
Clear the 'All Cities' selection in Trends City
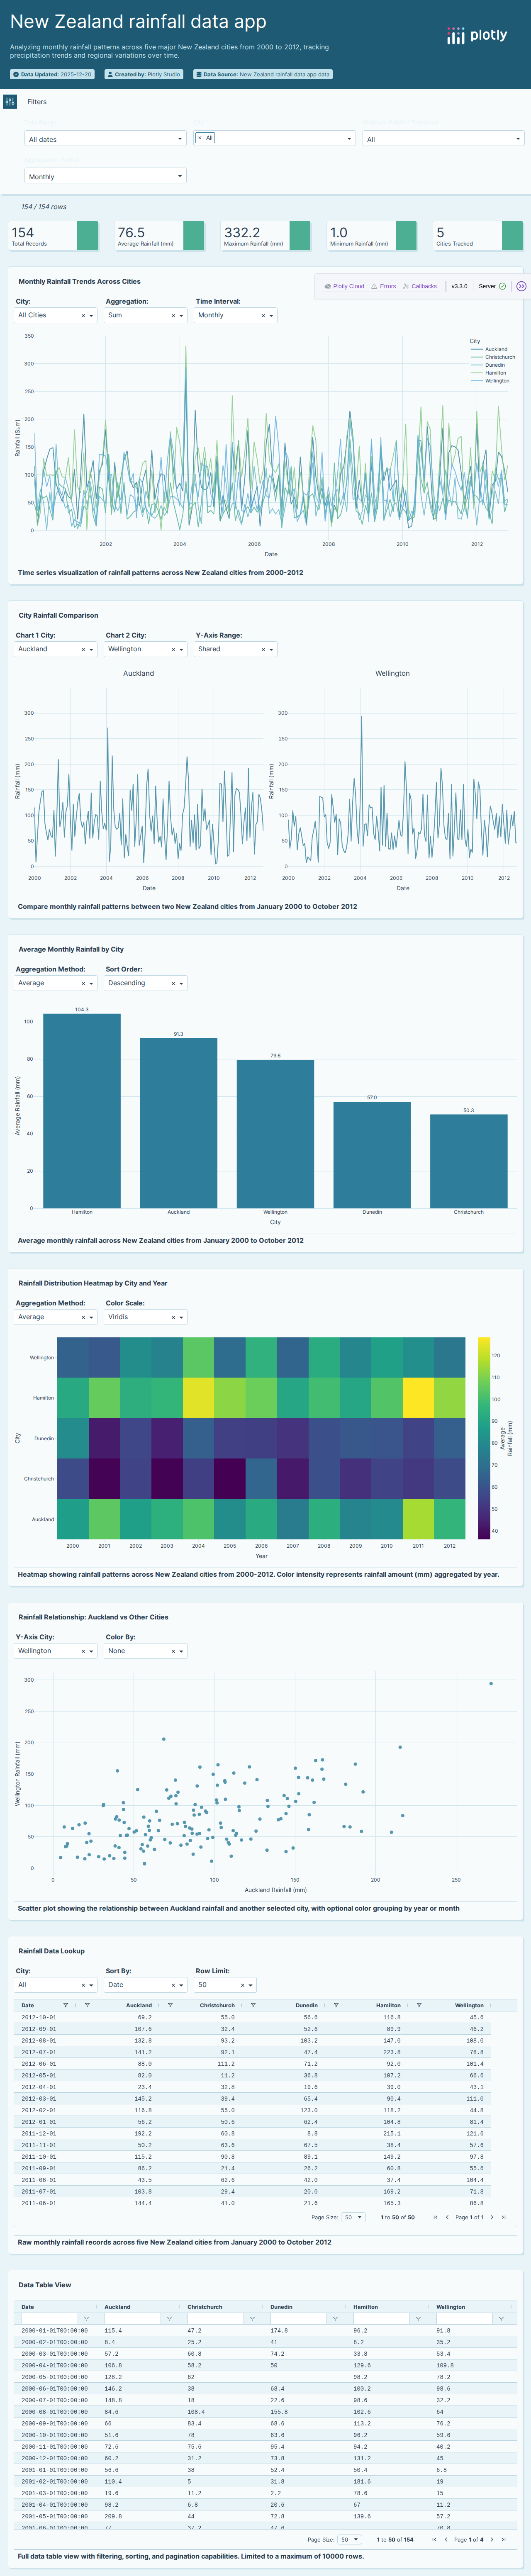pyautogui.click(x=83, y=316)
